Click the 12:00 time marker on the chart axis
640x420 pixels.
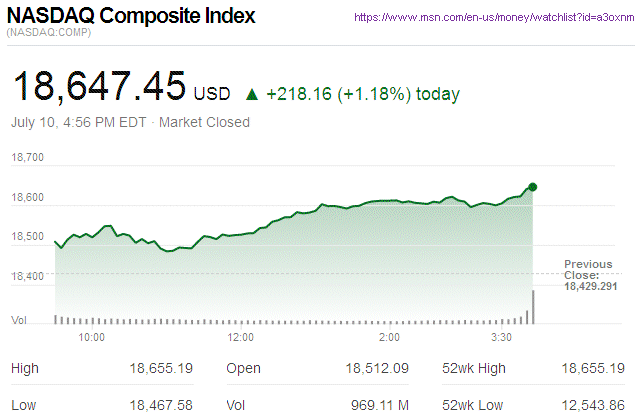pyautogui.click(x=241, y=337)
